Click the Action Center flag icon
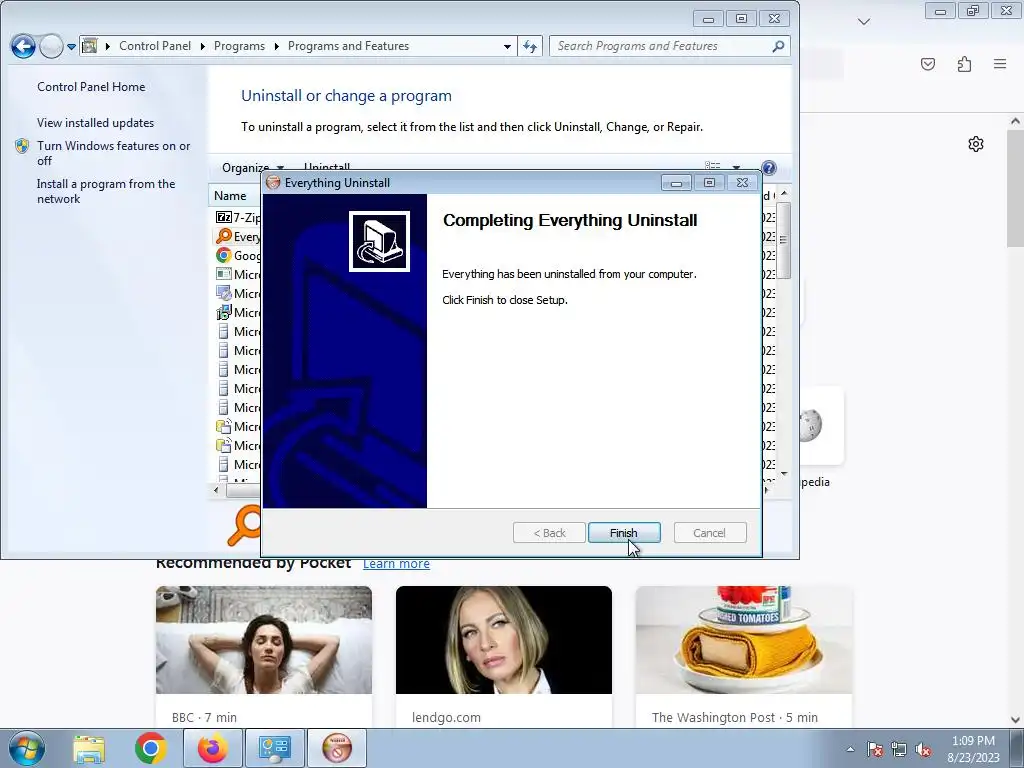 point(875,749)
